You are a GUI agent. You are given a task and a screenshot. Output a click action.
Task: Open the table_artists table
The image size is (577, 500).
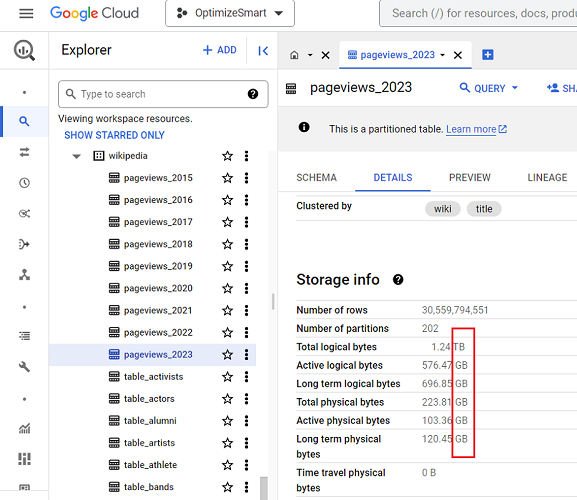(149, 443)
